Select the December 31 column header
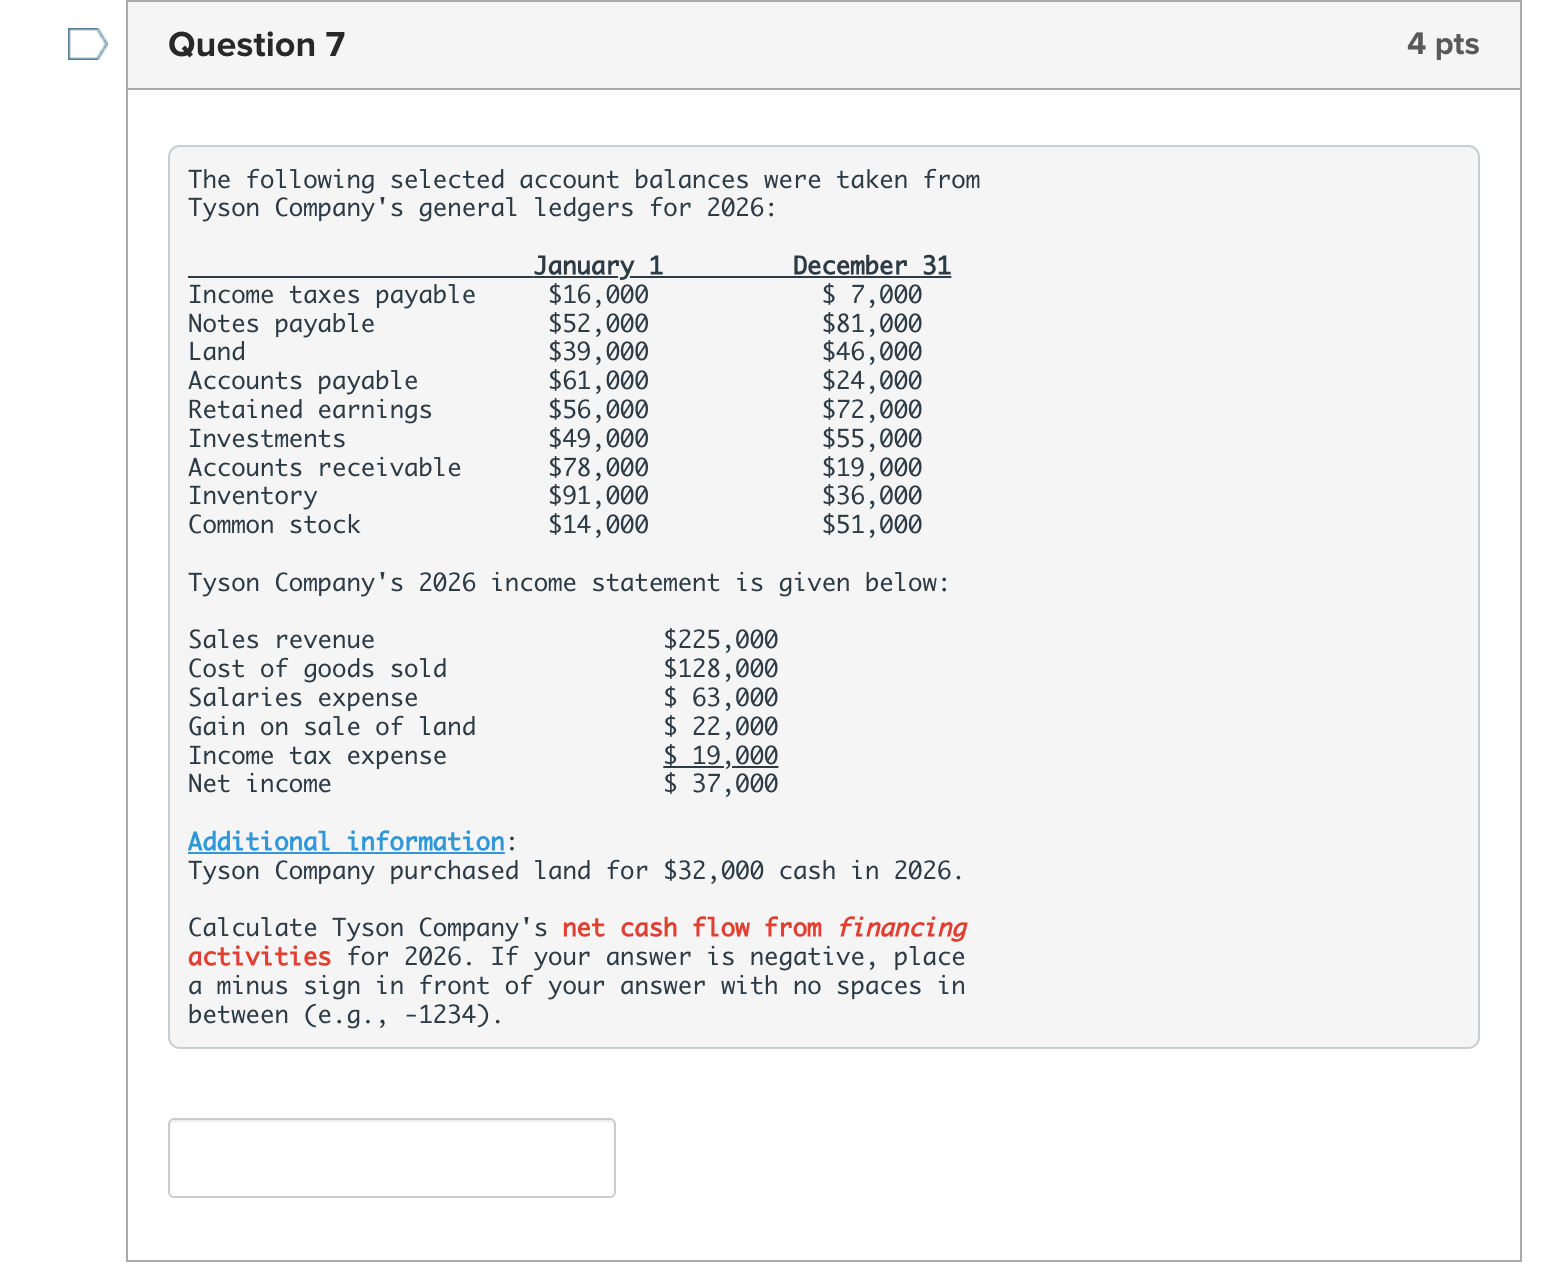 (871, 266)
